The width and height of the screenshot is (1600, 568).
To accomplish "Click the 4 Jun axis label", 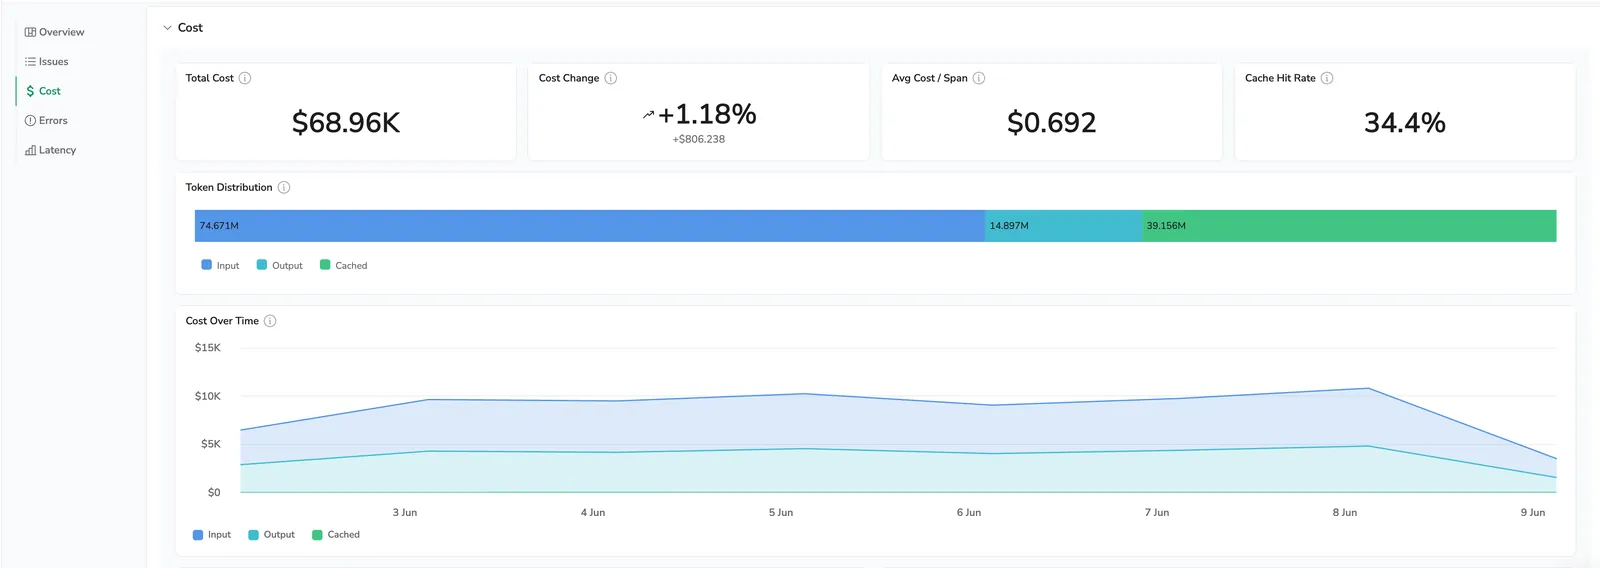I will (x=593, y=513).
